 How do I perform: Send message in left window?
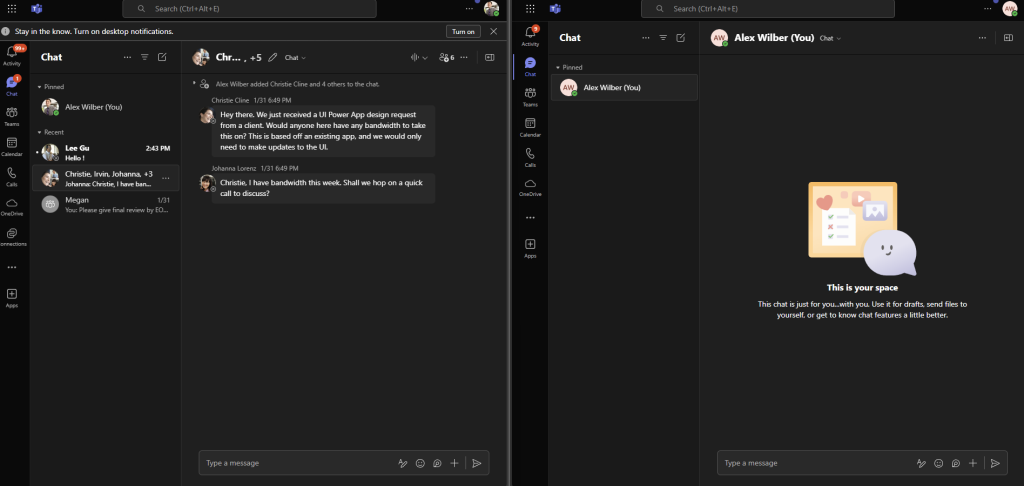(x=477, y=463)
